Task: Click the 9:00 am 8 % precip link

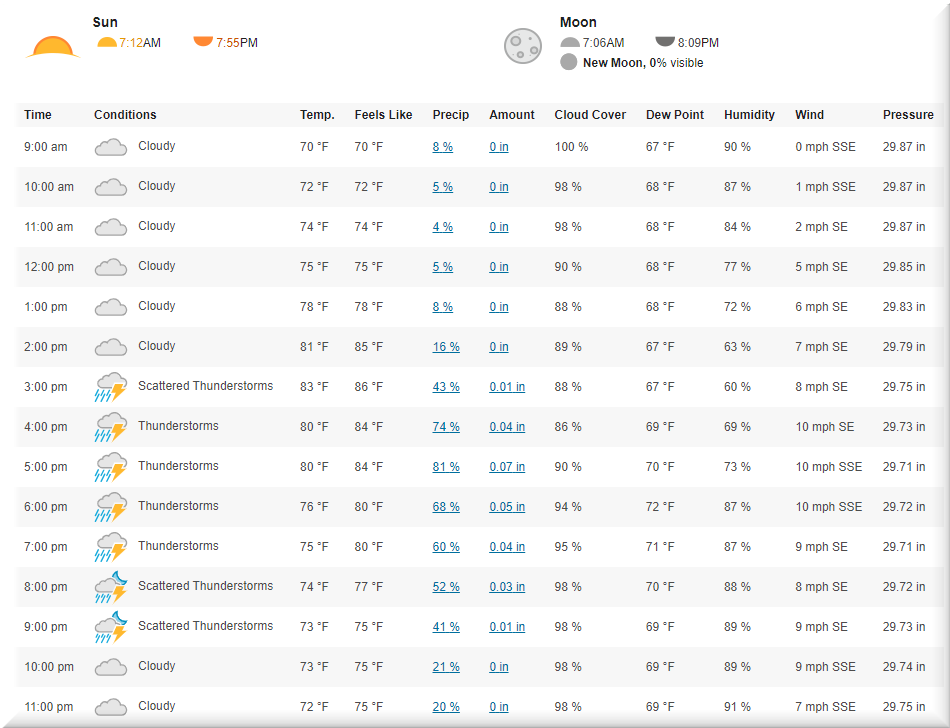Action: coord(442,147)
